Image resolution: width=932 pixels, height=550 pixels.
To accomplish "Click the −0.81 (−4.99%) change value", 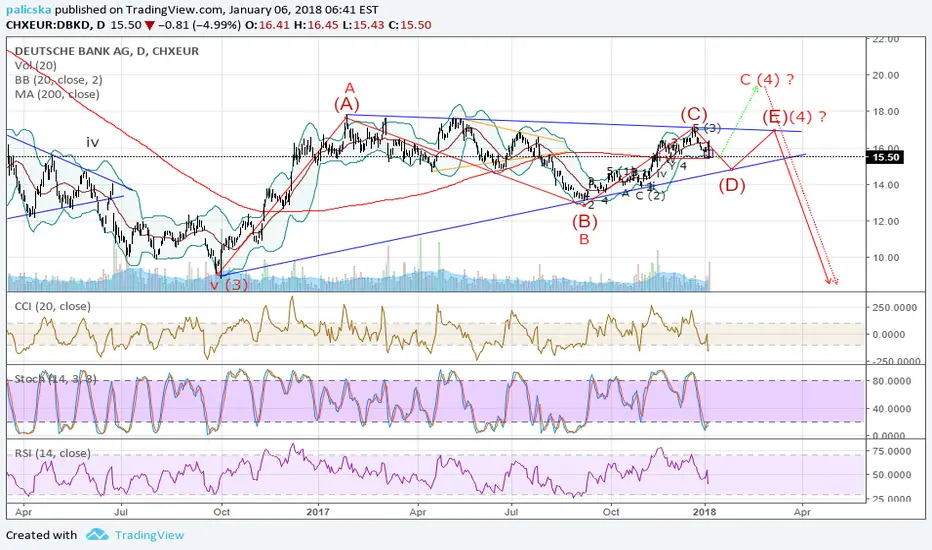I will (x=199, y=25).
